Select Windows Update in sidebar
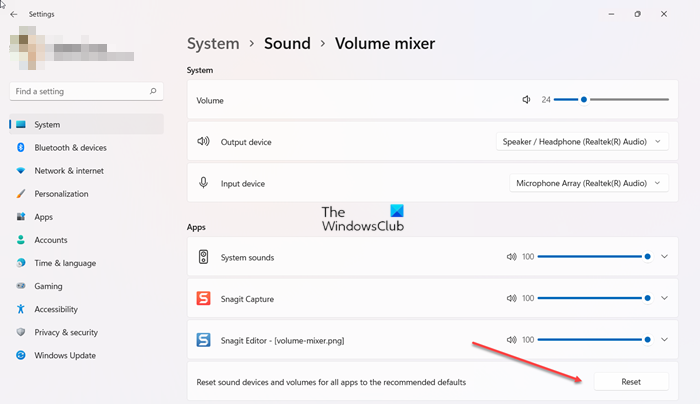The height and width of the screenshot is (404, 700). (65, 355)
